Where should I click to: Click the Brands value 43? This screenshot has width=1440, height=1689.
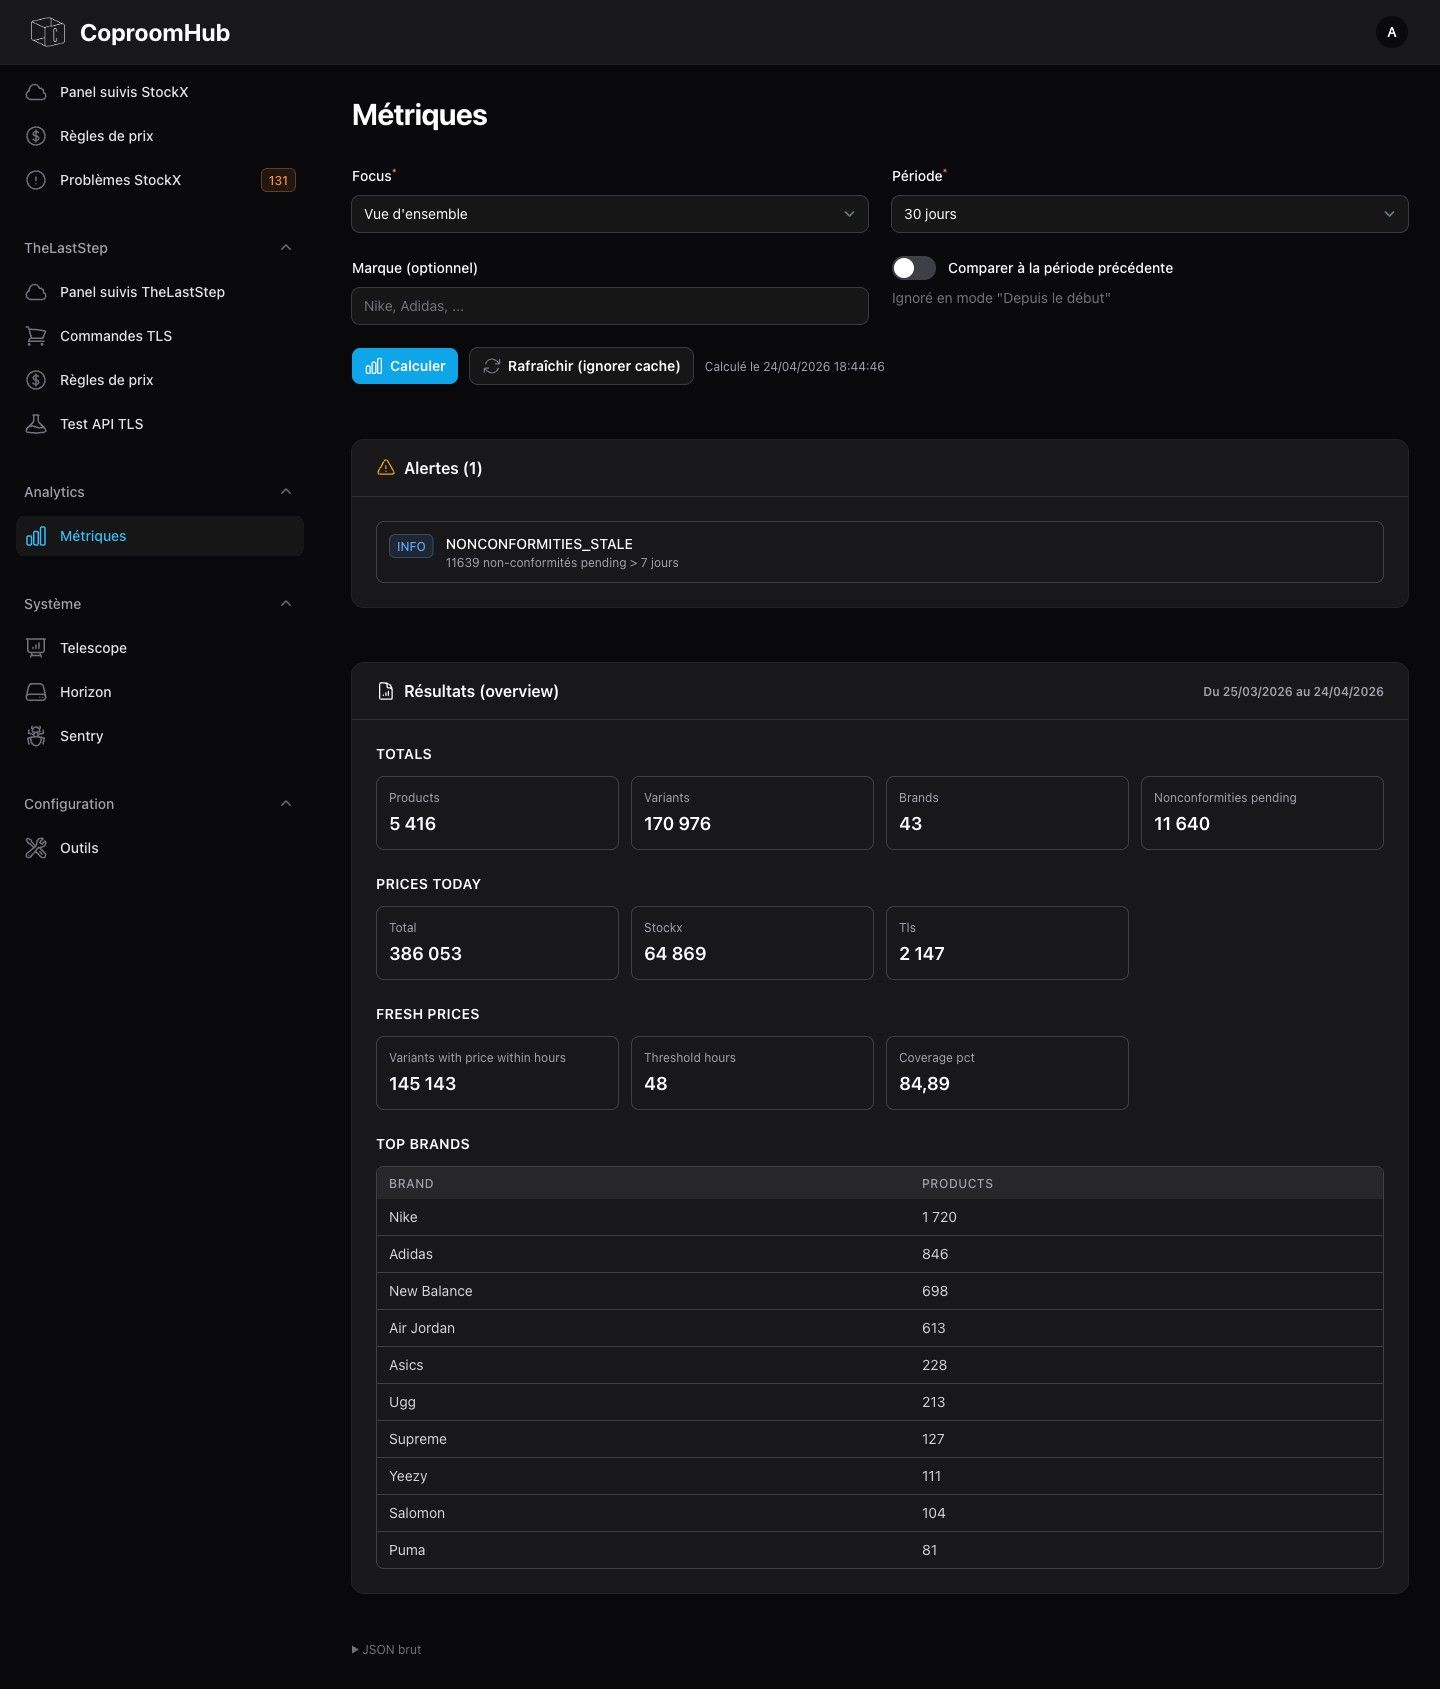pos(910,824)
